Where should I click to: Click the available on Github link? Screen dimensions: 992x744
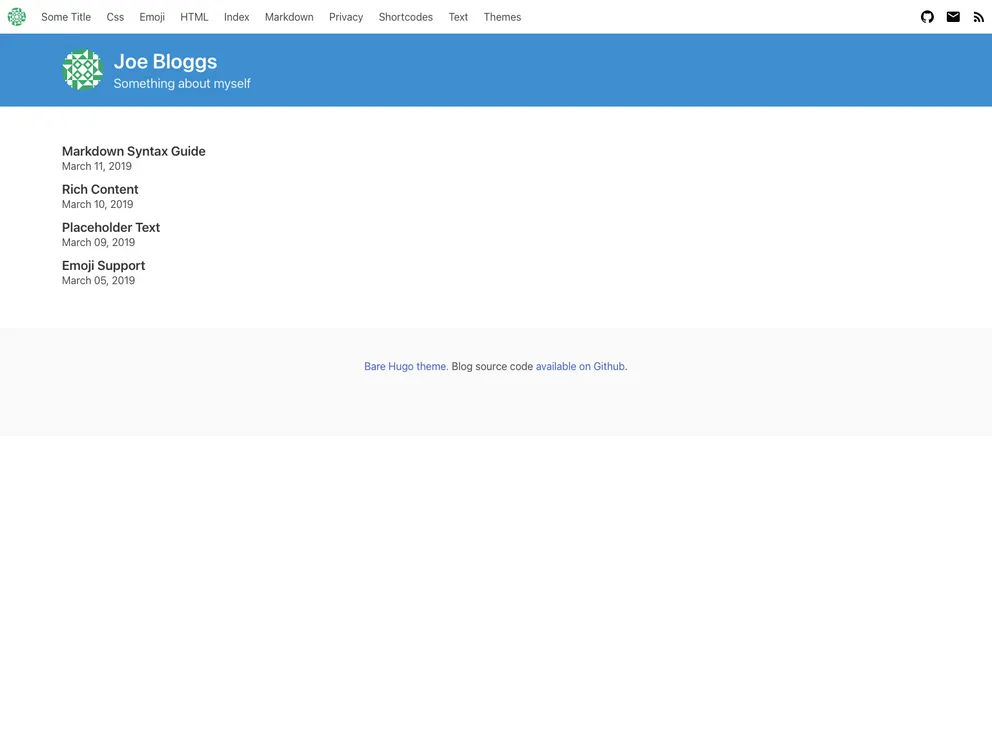(x=580, y=366)
